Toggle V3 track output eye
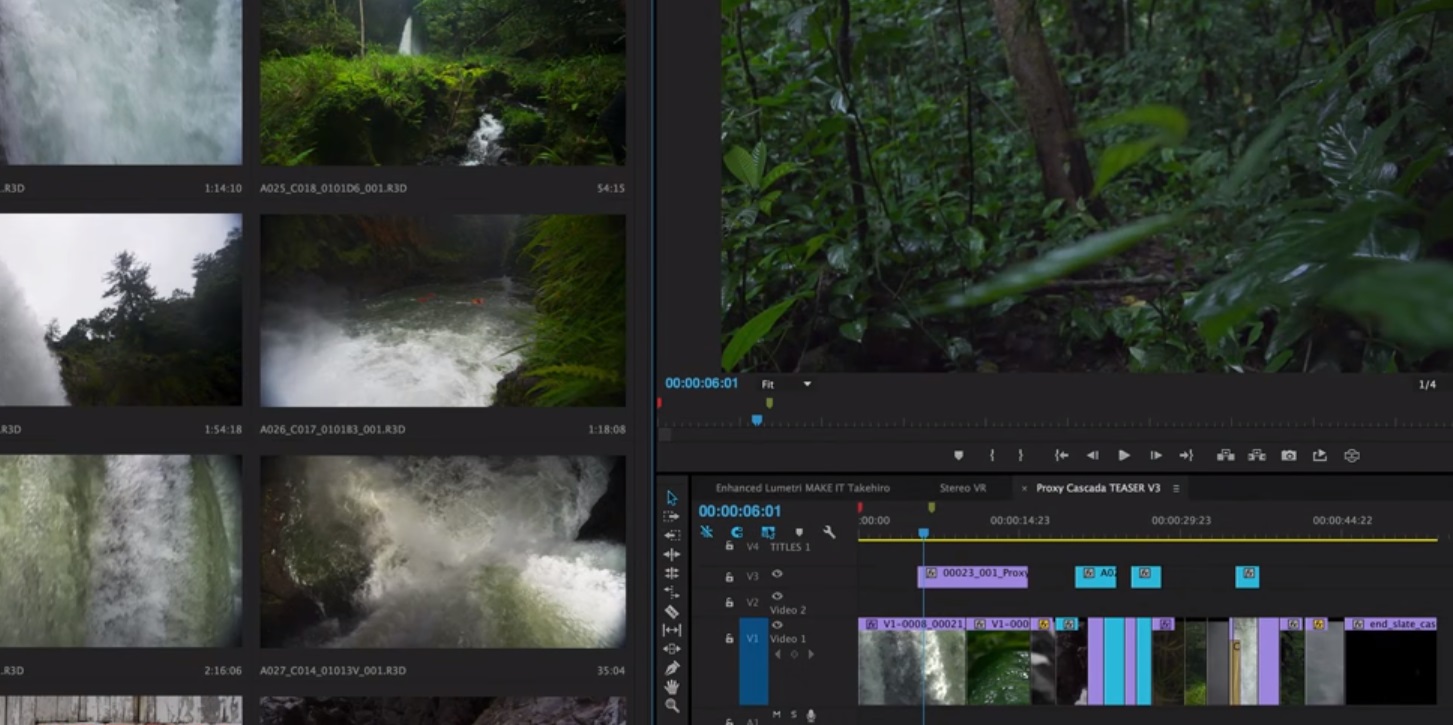 click(777, 574)
